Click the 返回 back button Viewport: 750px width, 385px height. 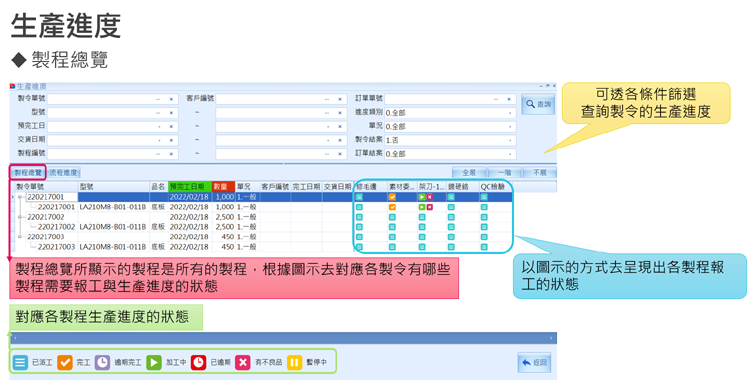[x=535, y=363]
